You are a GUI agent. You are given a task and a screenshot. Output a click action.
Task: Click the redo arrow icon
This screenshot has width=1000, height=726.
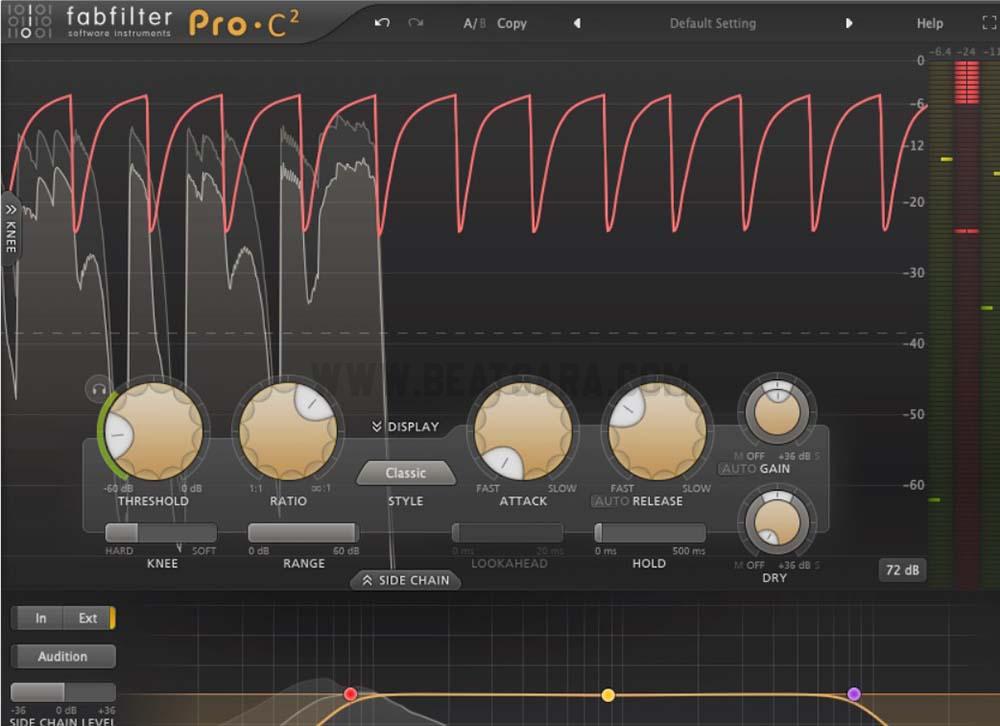pos(415,23)
